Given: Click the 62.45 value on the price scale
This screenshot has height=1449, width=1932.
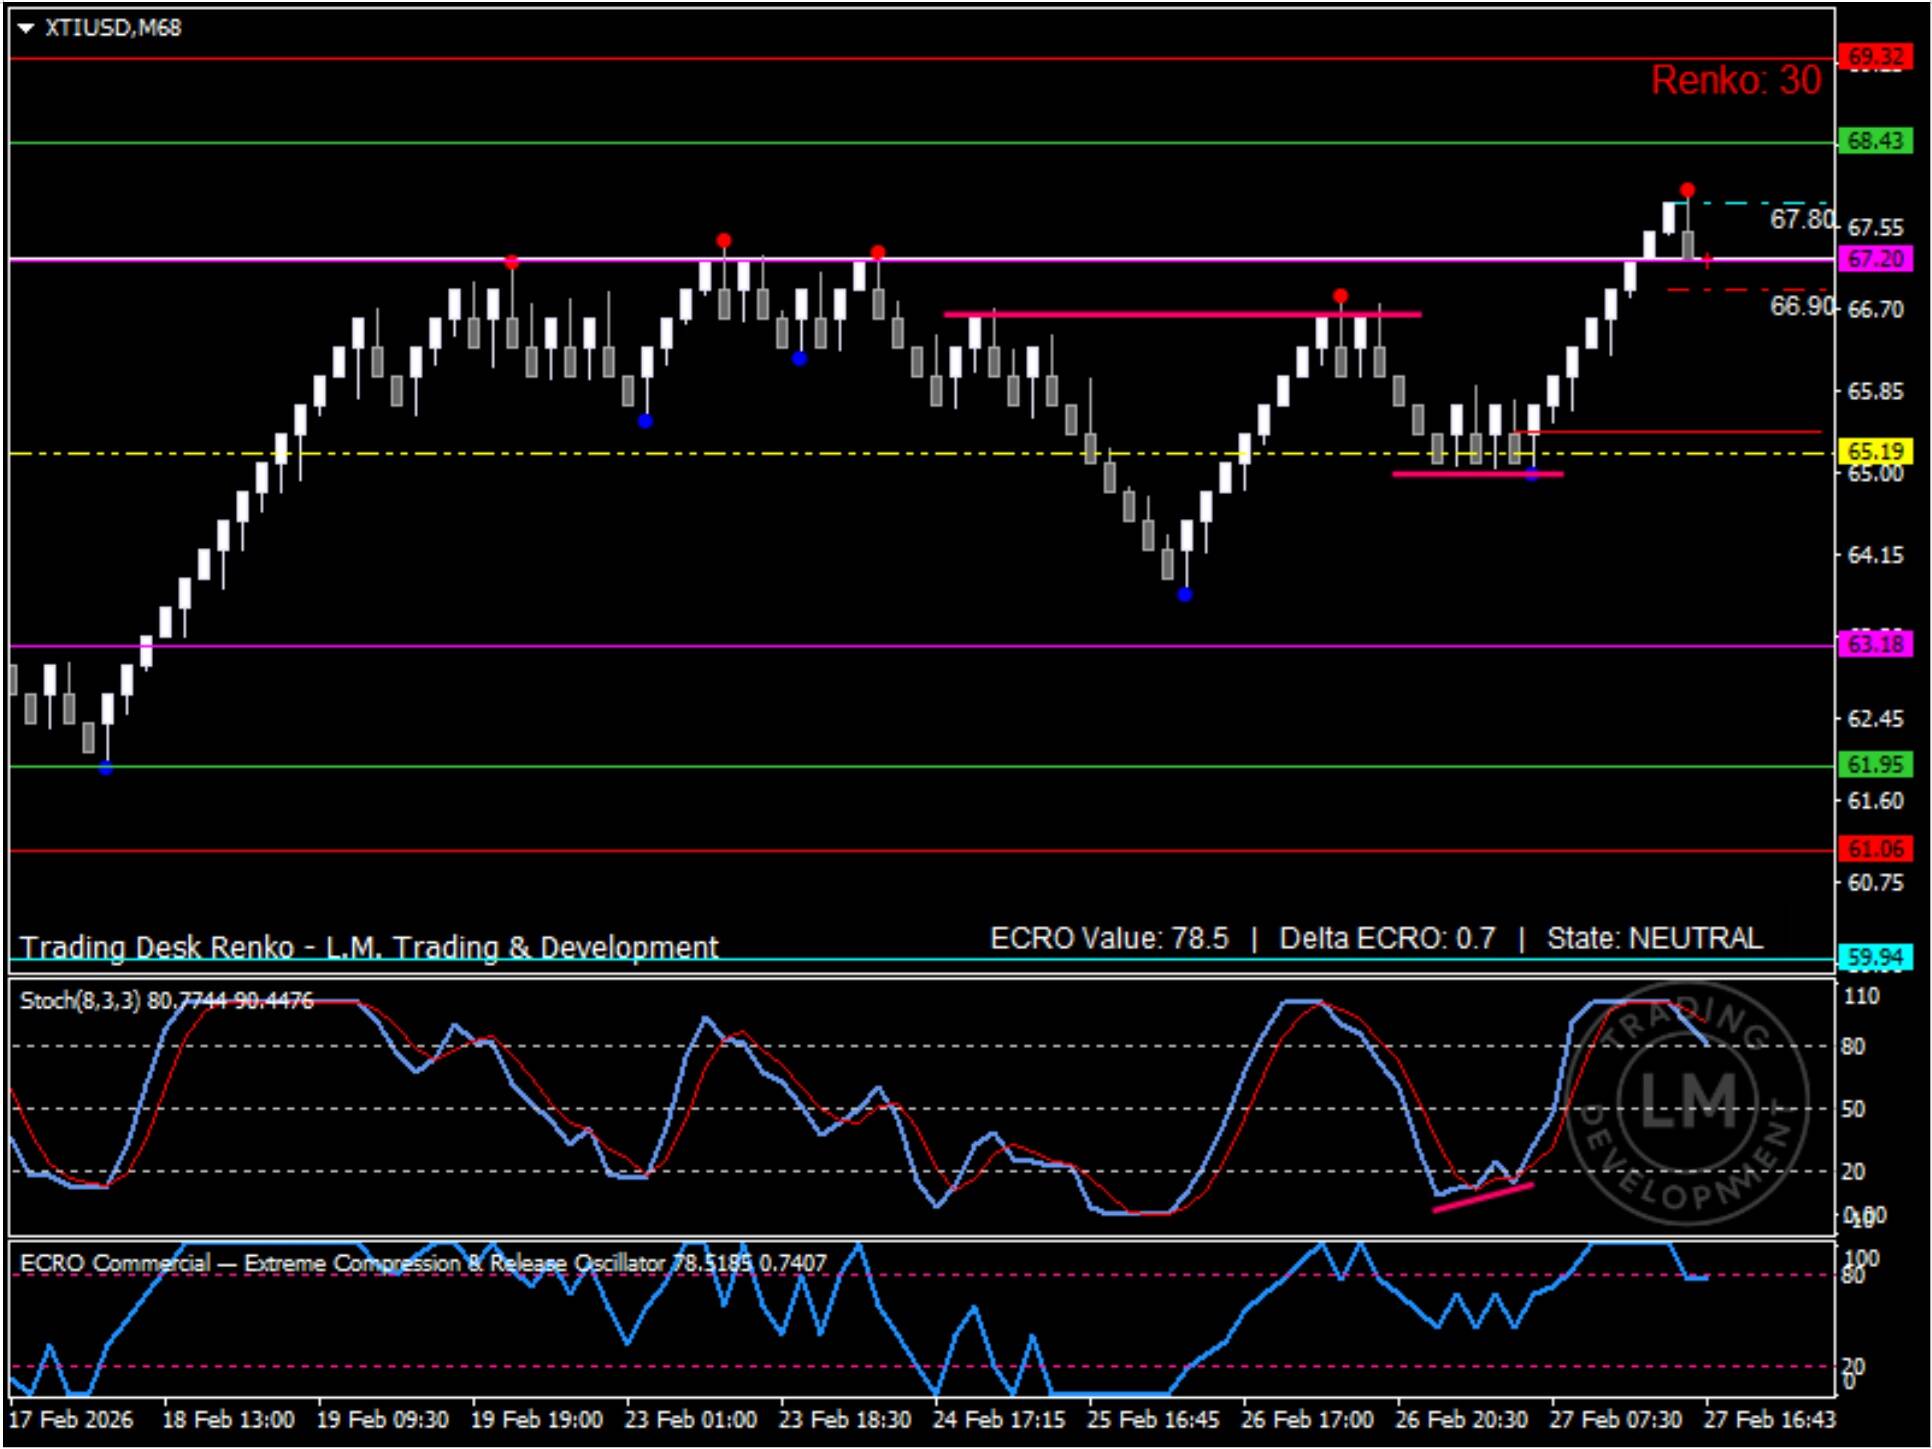Looking at the screenshot, I should pos(1875,719).
